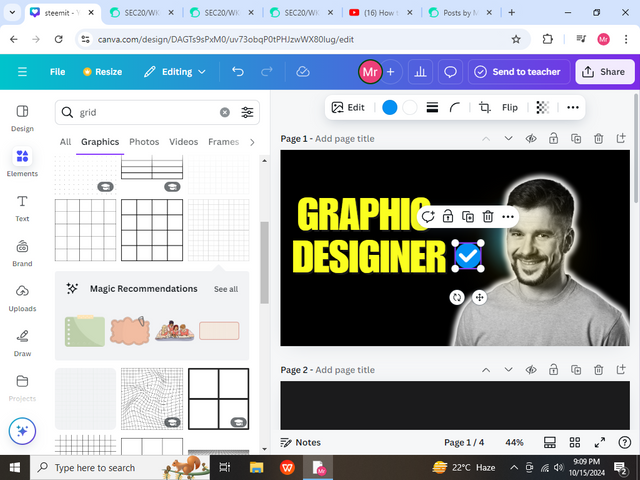This screenshot has width=640, height=480.
Task: Open the Uploads panel
Action: 22,298
